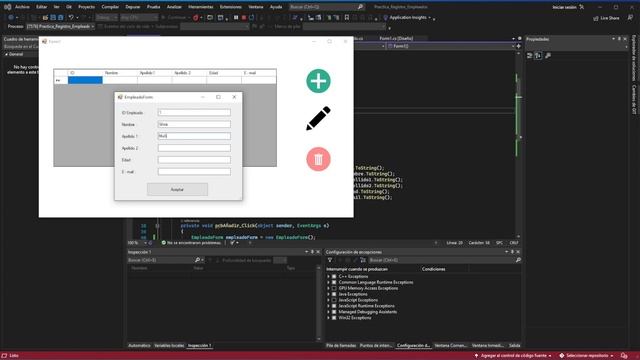
Task: Click the Live Share button
Action: 606,18
